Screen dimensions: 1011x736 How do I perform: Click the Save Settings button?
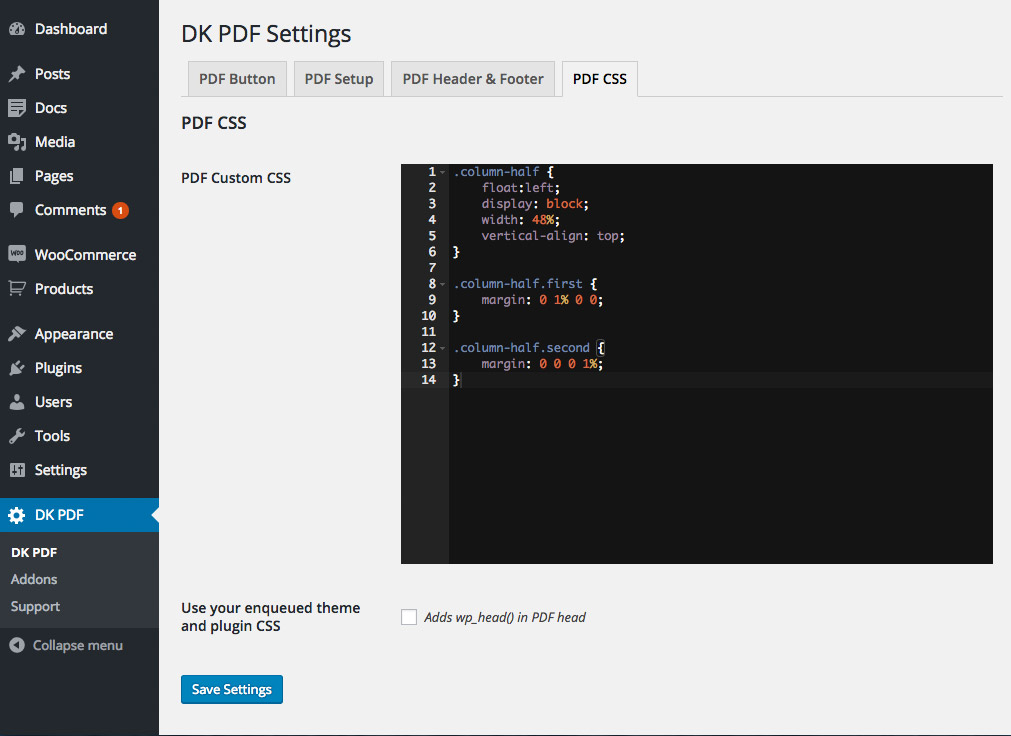point(232,689)
